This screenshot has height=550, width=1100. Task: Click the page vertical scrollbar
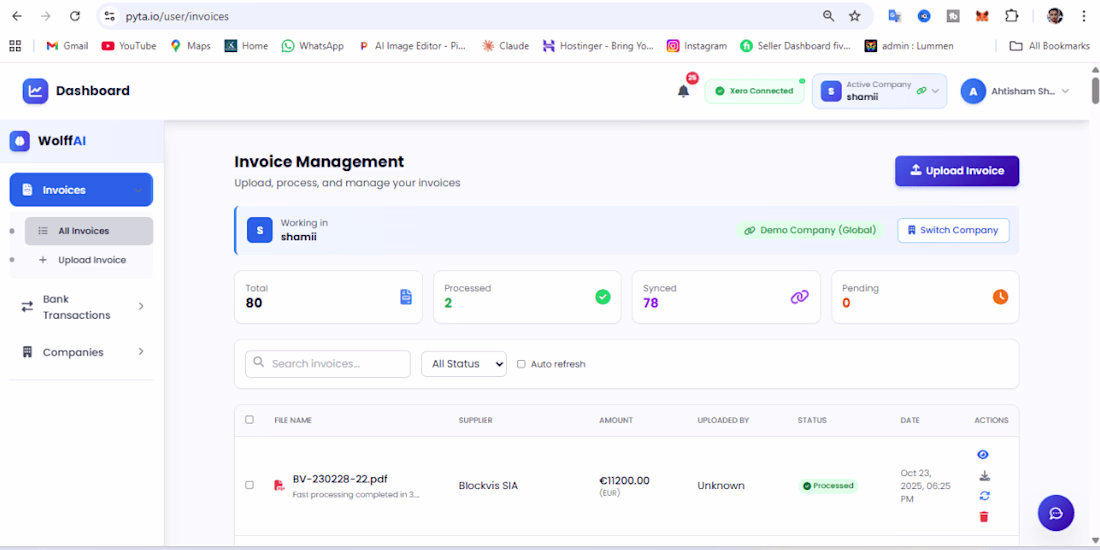1095,89
